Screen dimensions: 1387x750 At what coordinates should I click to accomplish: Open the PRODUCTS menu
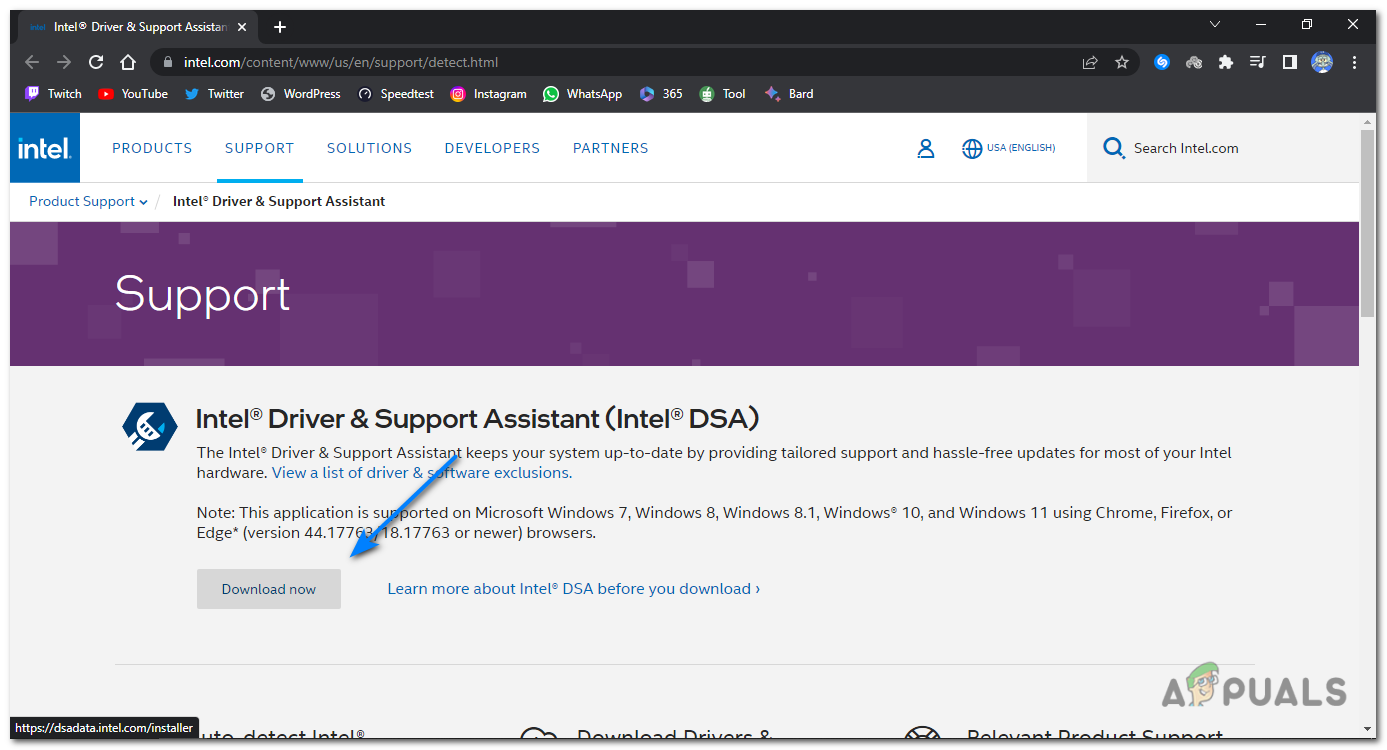[152, 148]
